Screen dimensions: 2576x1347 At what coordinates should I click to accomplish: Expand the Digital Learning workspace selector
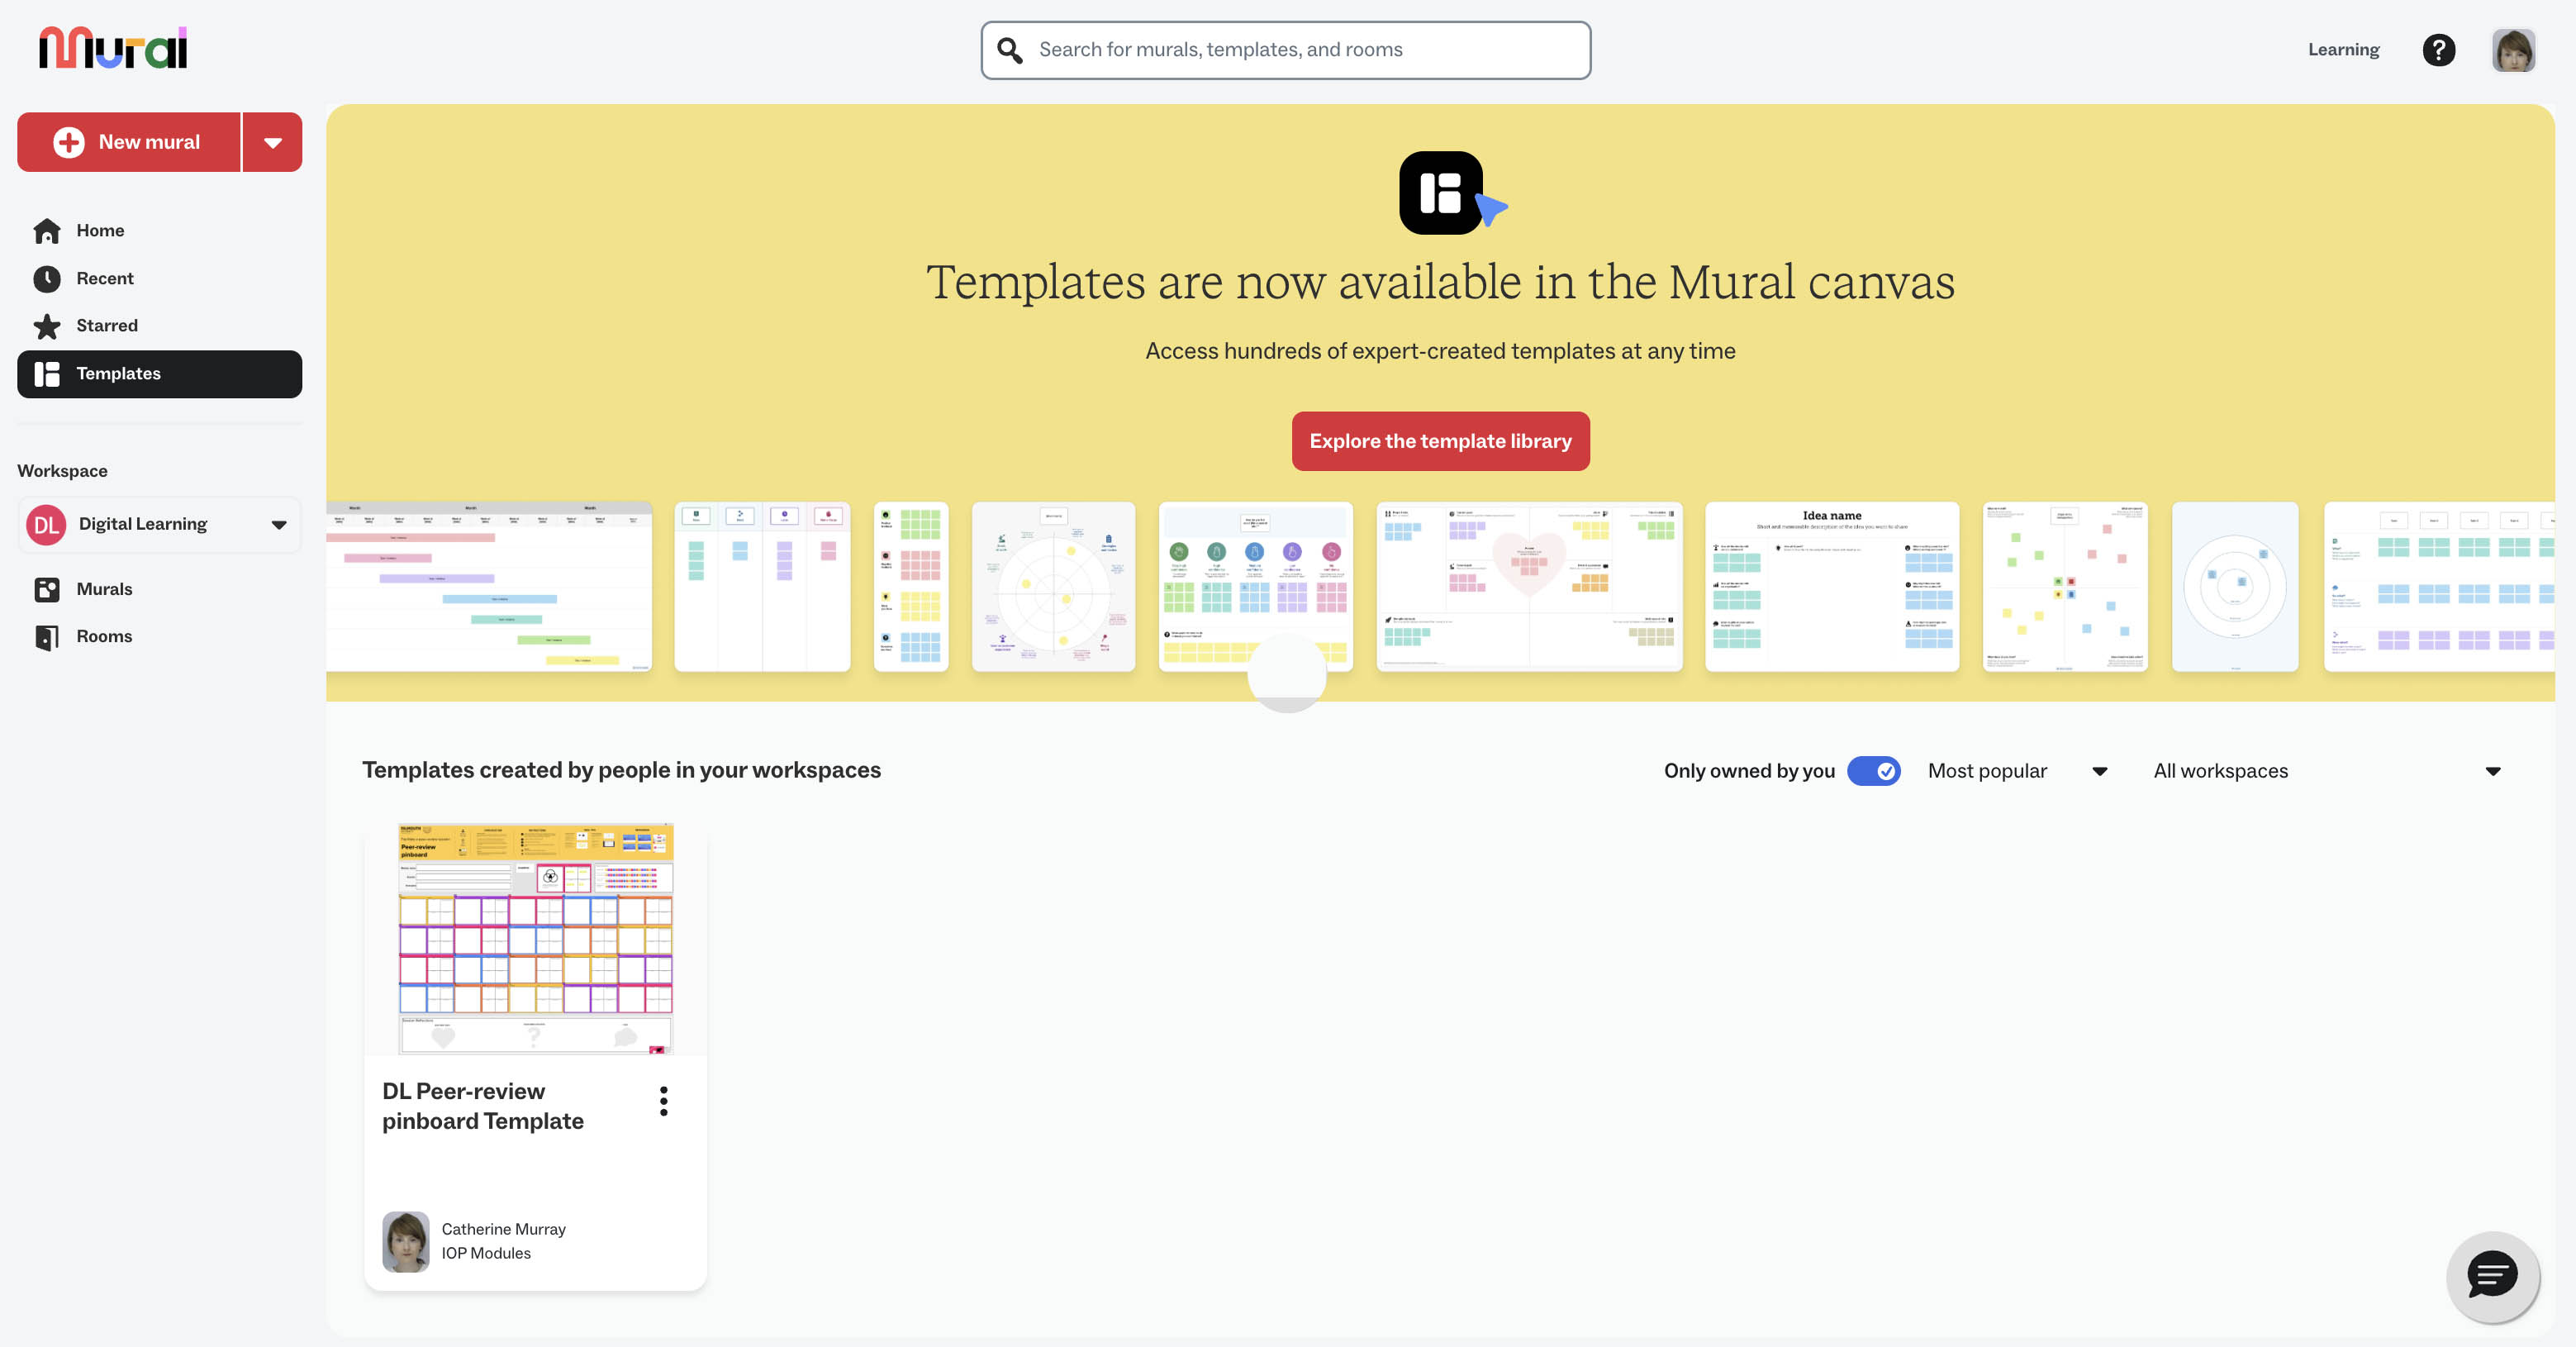pos(278,525)
